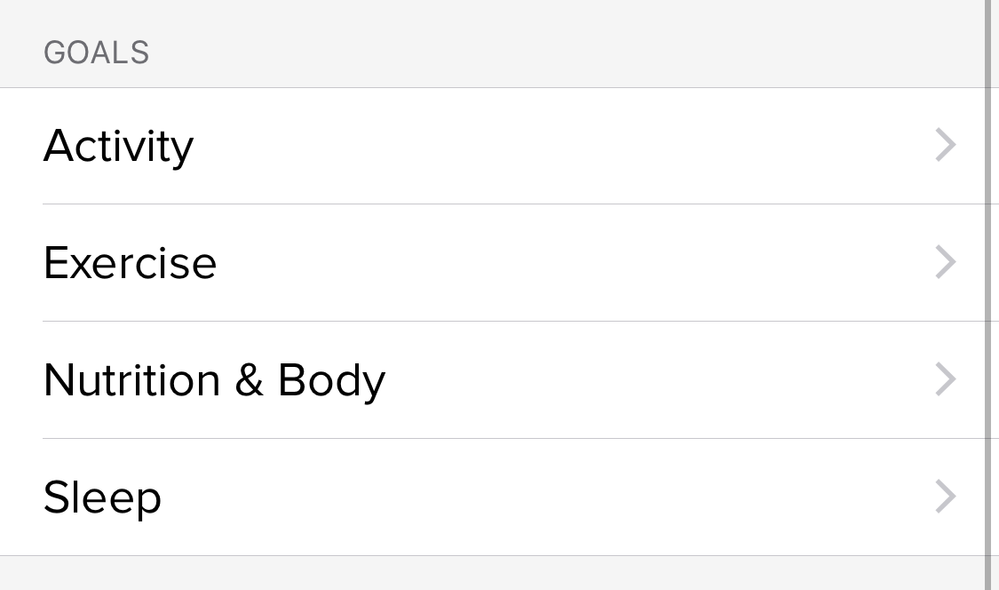Viewport: 999px width, 590px height.
Task: Click the chevron icon on Activity row
Action: 945,146
